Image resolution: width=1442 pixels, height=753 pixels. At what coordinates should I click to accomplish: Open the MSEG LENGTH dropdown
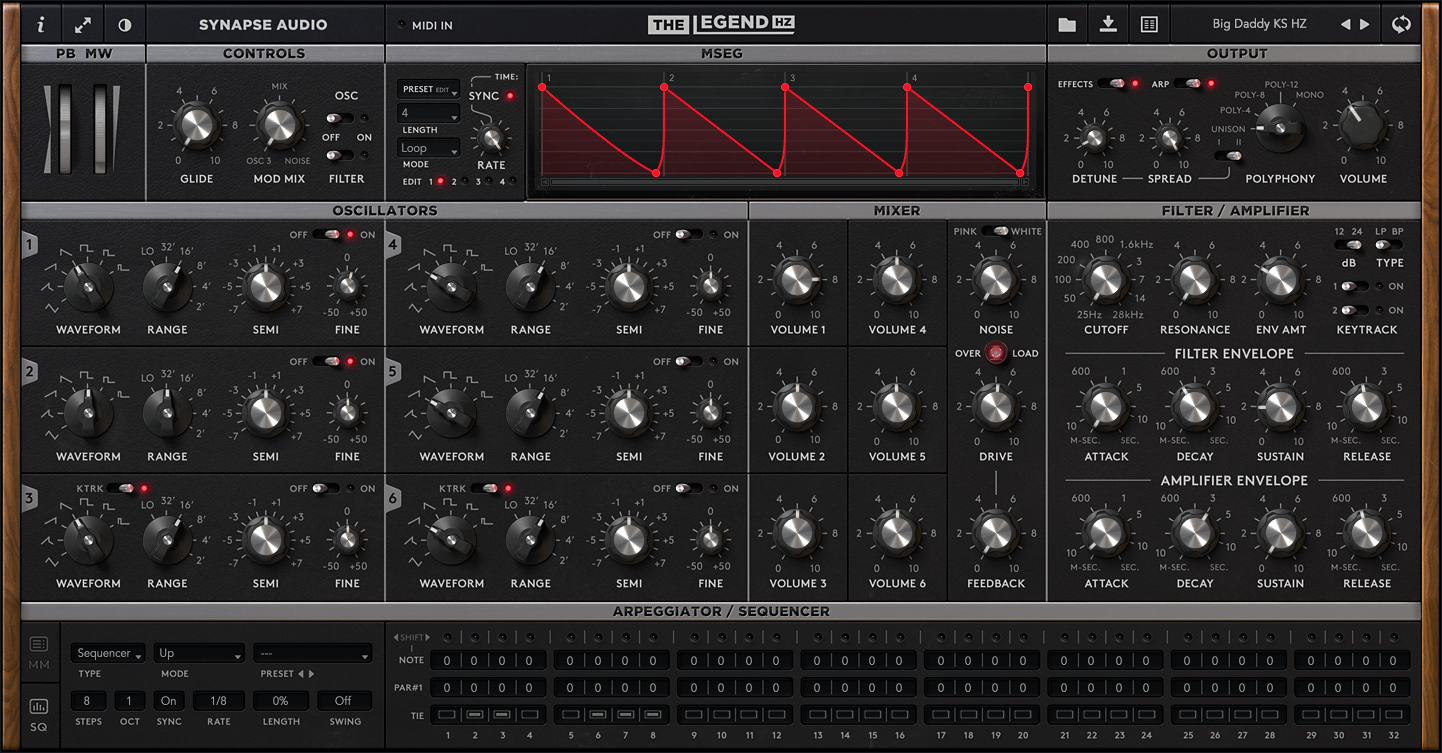click(429, 113)
